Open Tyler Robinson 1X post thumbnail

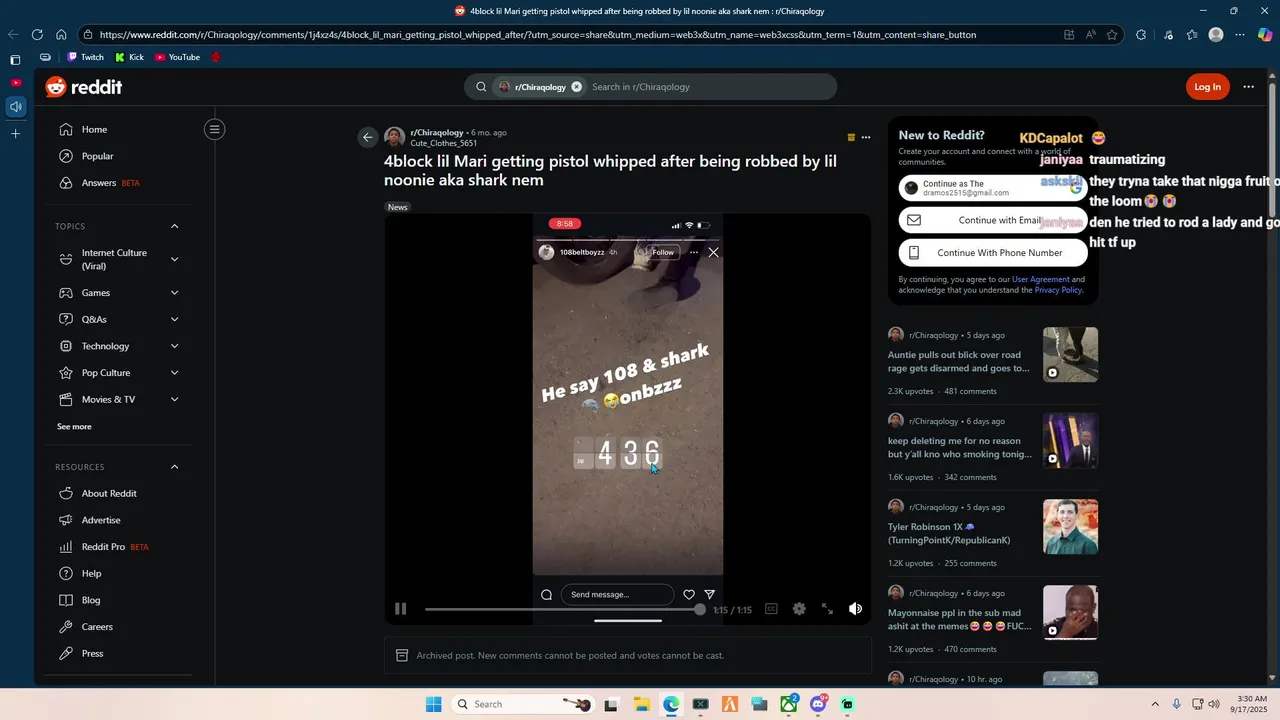[1070, 527]
